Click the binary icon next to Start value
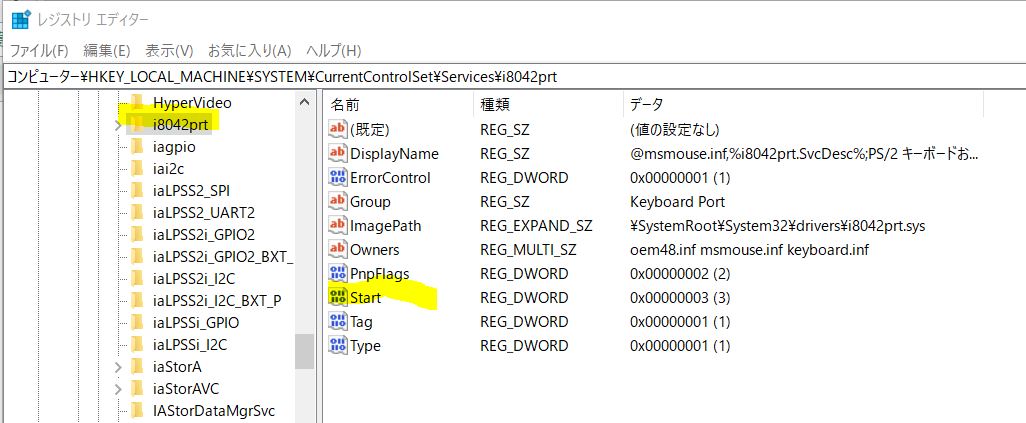The image size is (1026, 423). pos(338,297)
